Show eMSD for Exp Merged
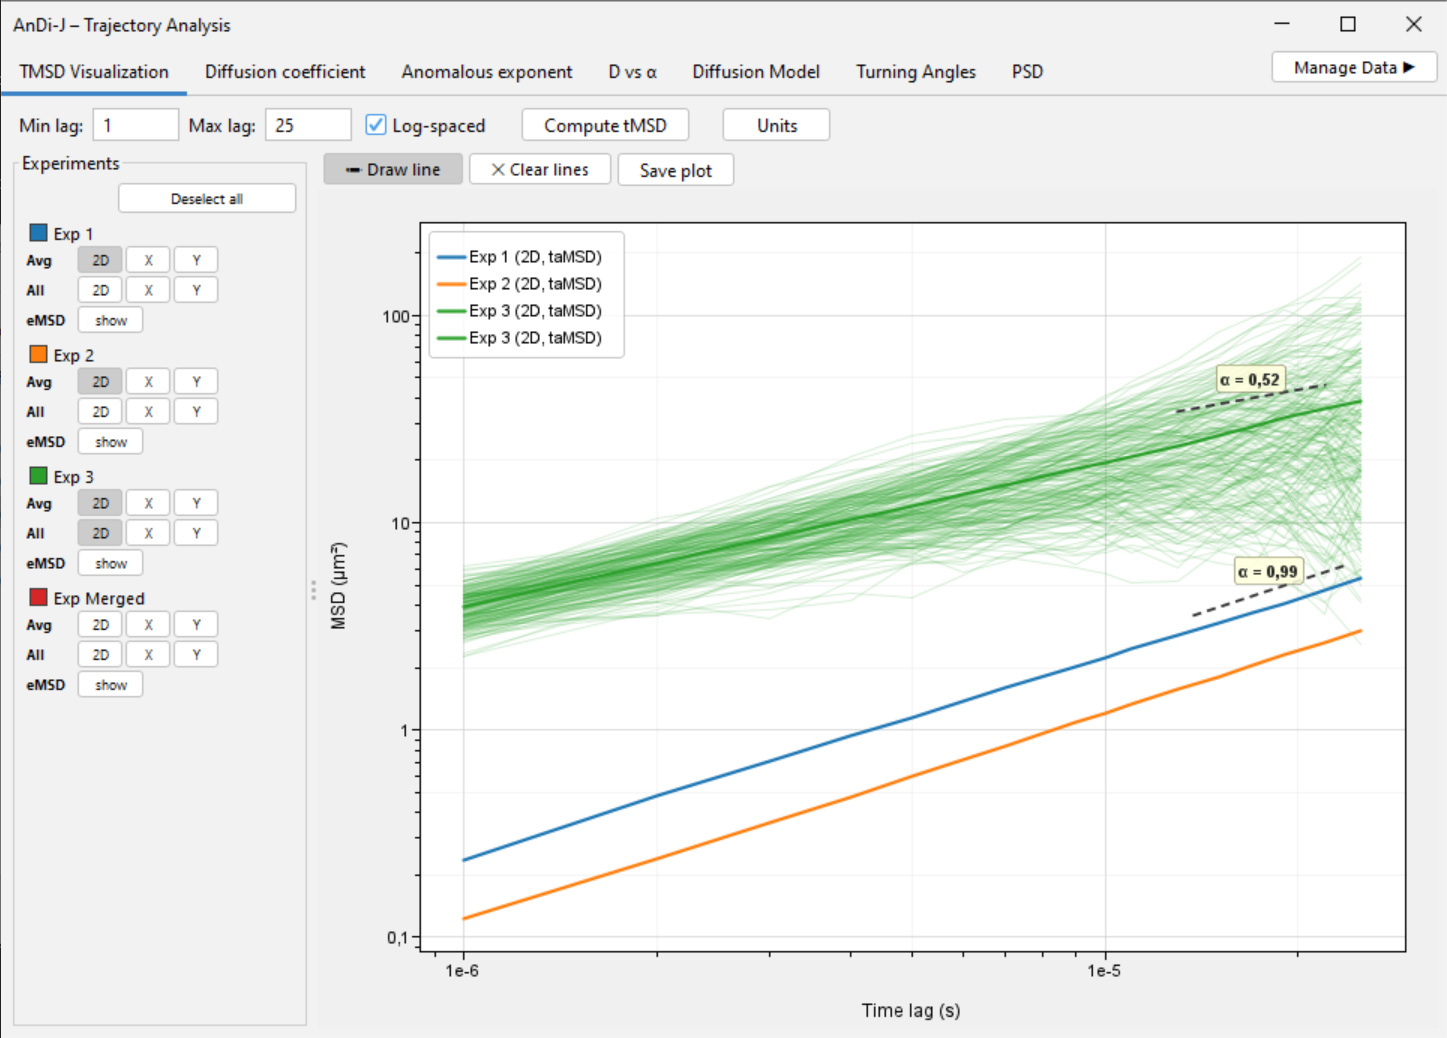The width and height of the screenshot is (1447, 1038). click(x=110, y=684)
